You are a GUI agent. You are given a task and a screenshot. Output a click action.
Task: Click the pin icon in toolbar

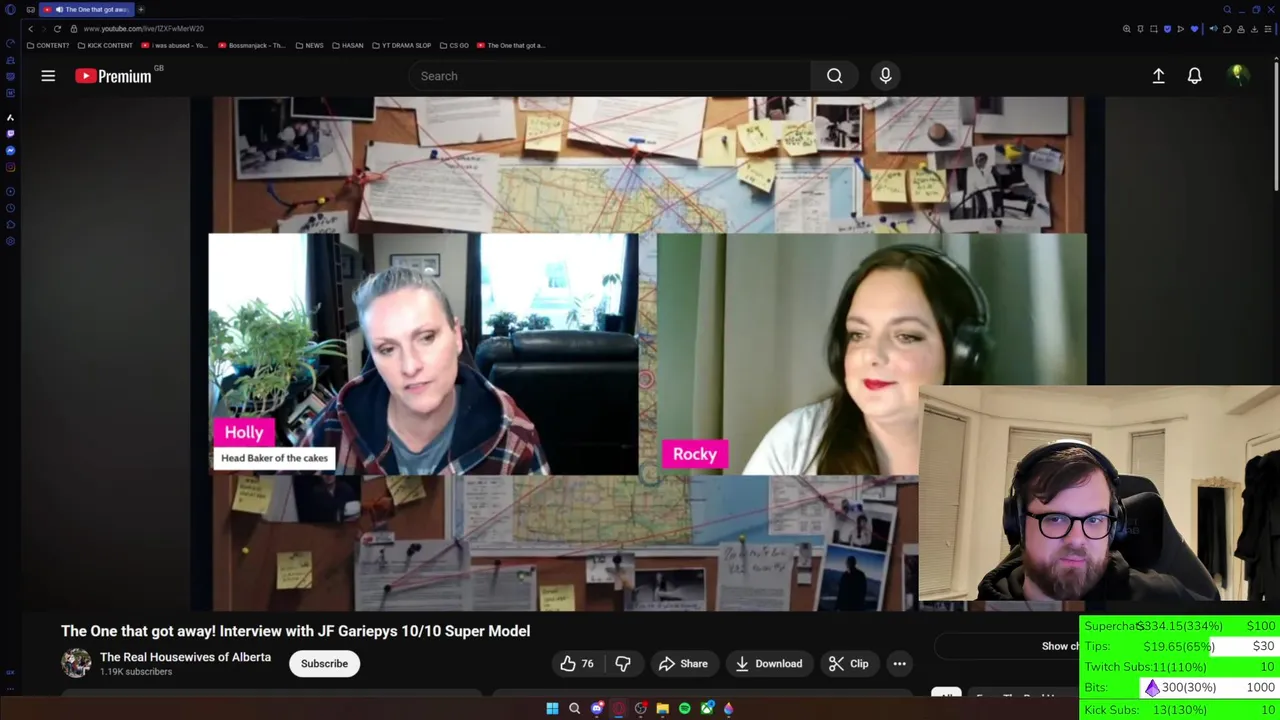pyautogui.click(x=1140, y=29)
